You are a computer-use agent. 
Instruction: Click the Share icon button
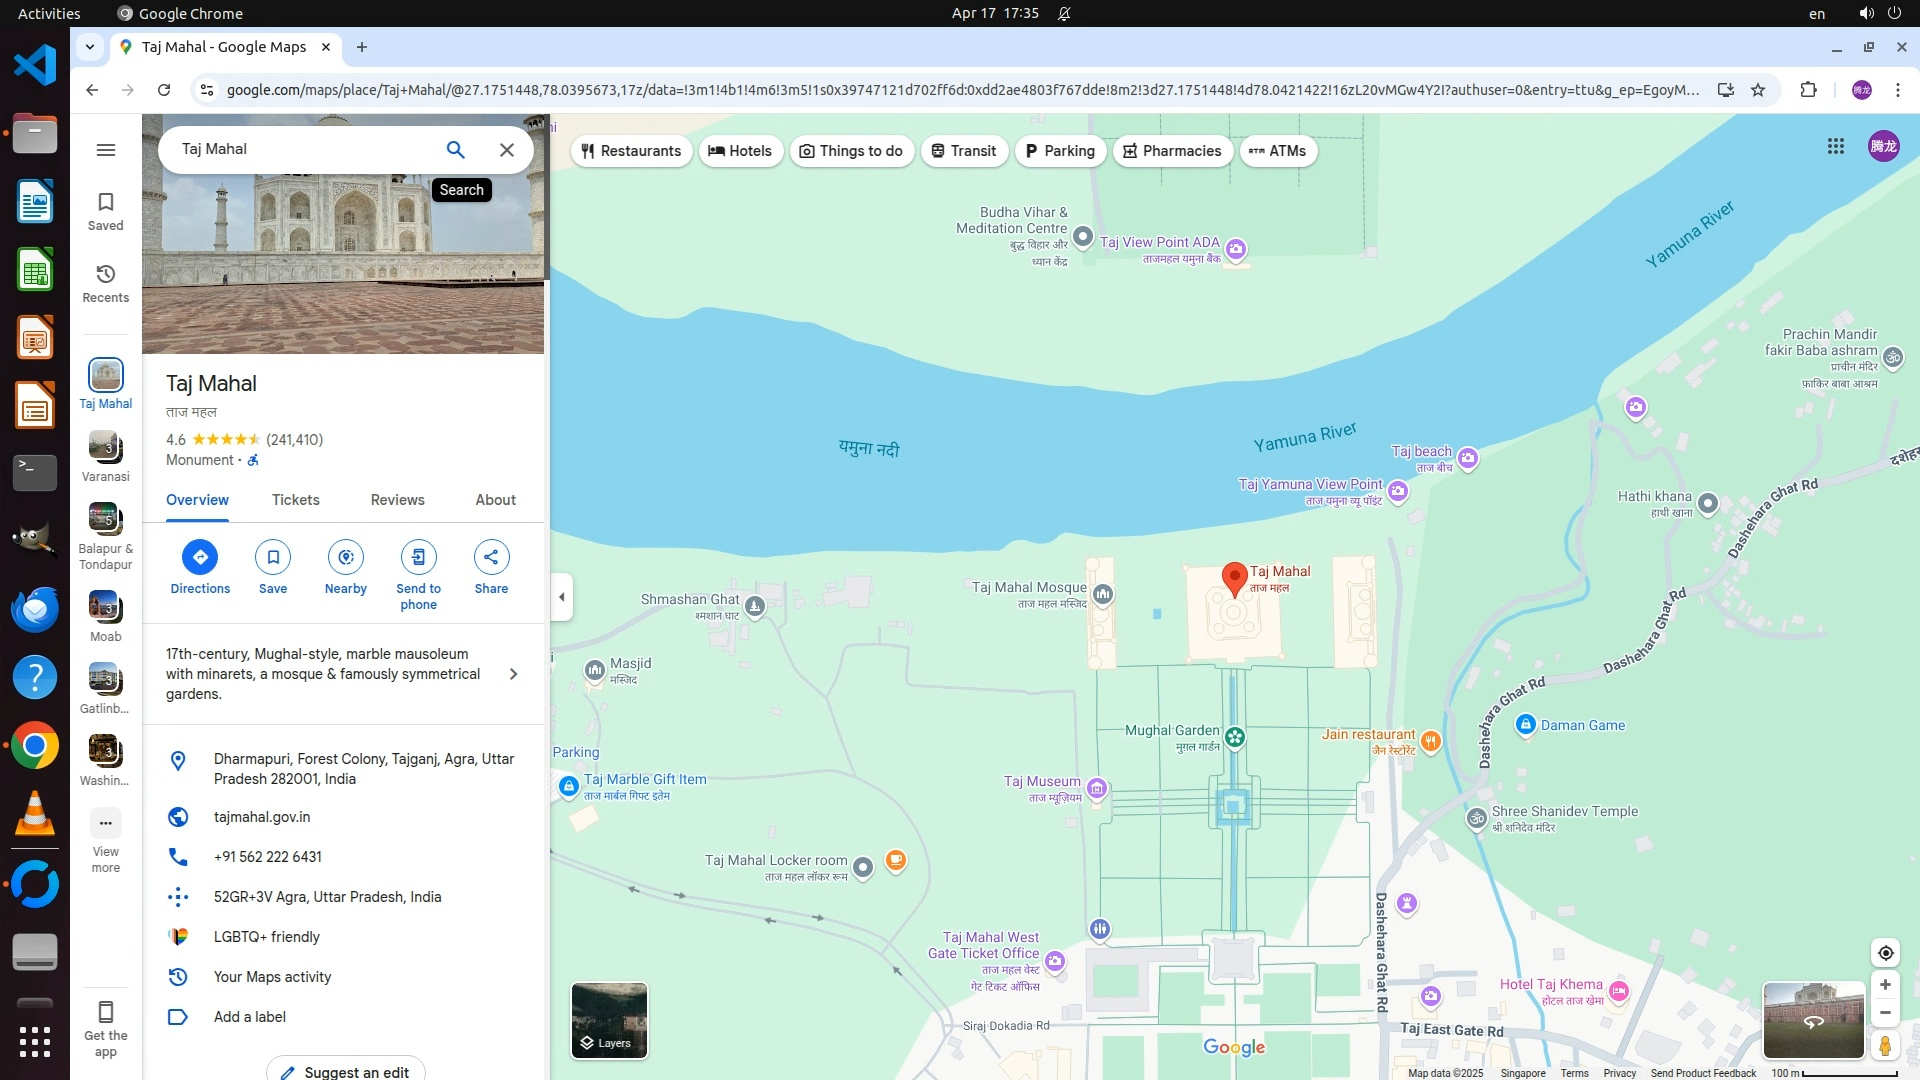point(491,557)
